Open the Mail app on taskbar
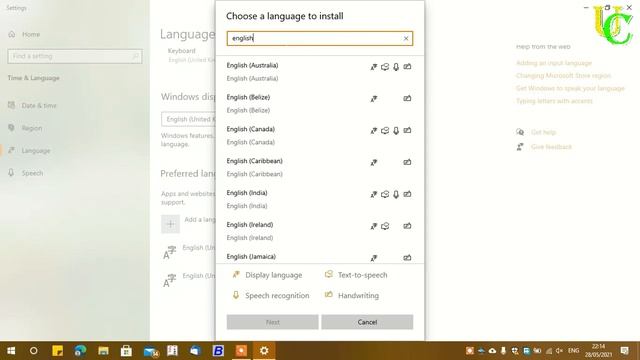 click(150, 351)
